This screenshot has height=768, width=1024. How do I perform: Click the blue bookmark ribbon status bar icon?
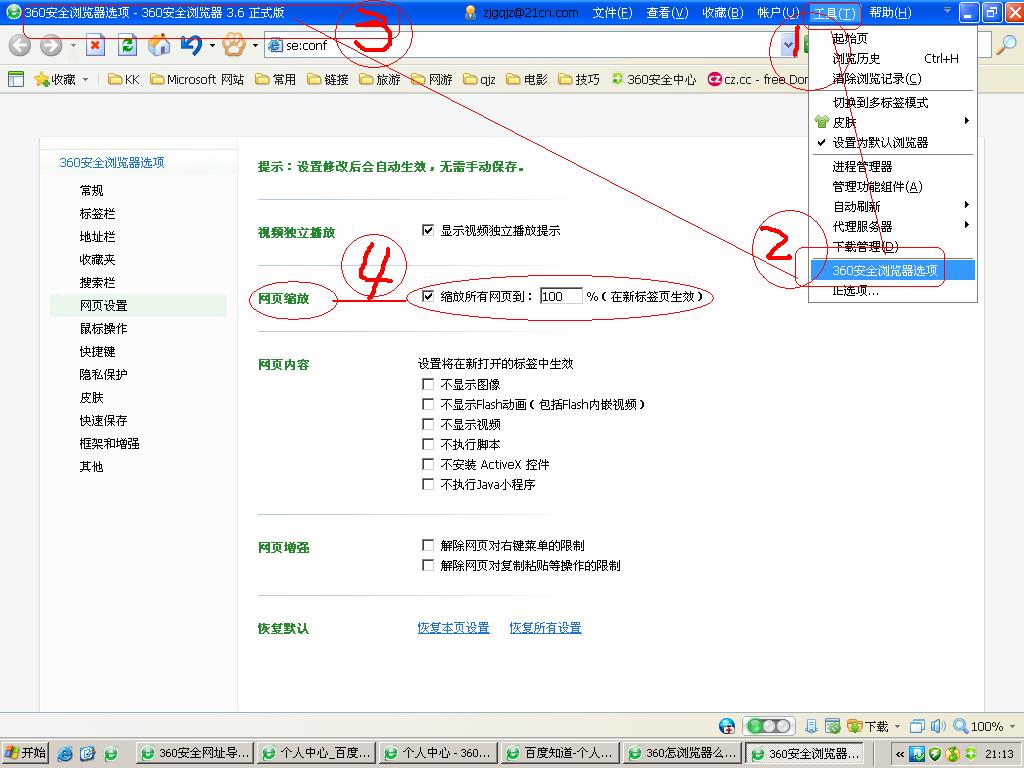click(812, 726)
